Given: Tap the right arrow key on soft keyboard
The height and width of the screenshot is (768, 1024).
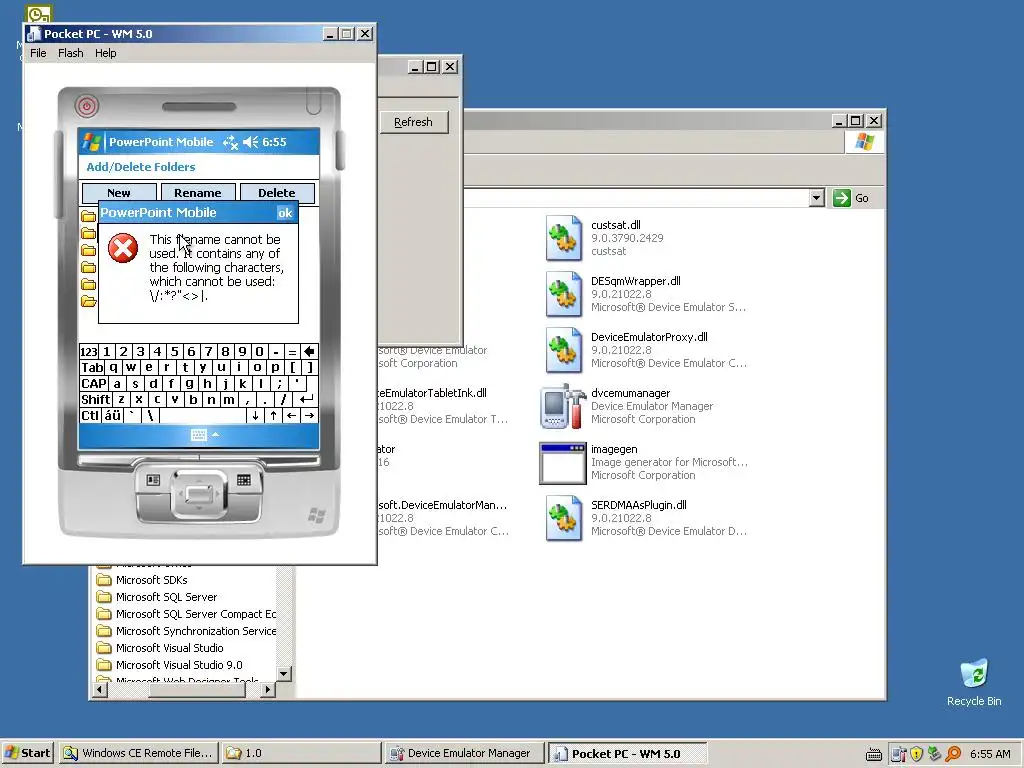Looking at the screenshot, I should click(310, 415).
